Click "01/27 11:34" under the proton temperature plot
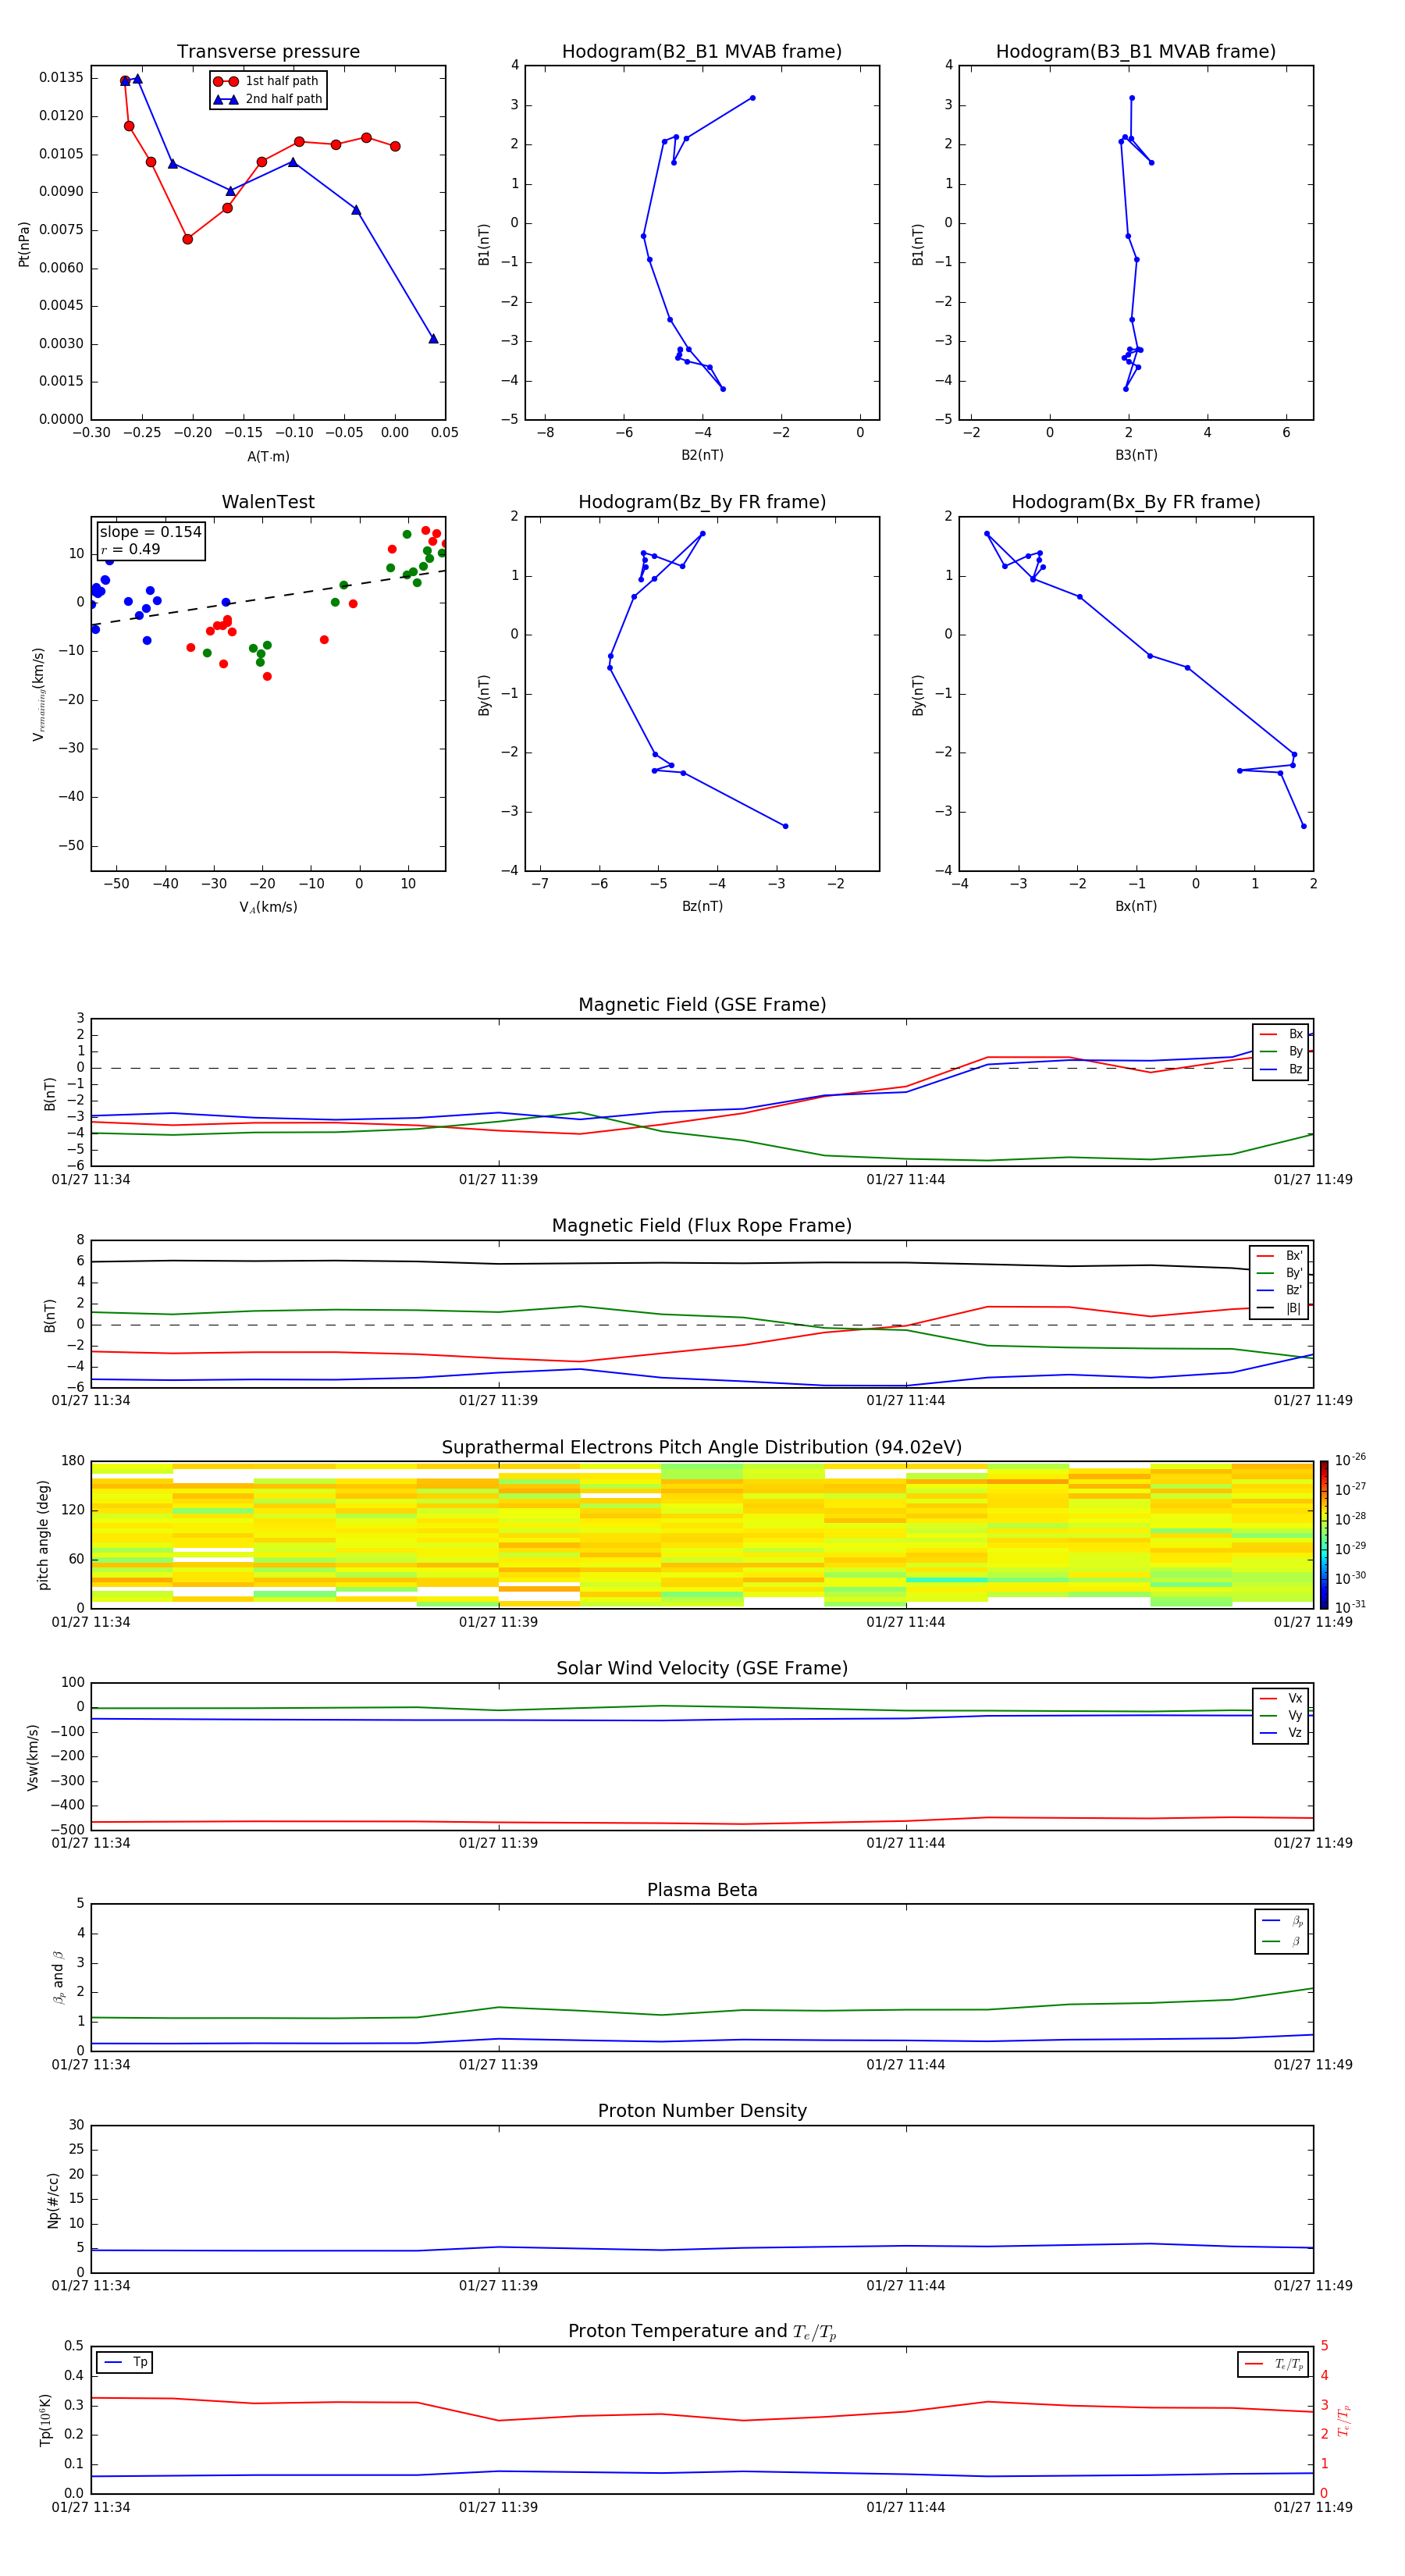The width and height of the screenshot is (1405, 2576). pos(91,2507)
